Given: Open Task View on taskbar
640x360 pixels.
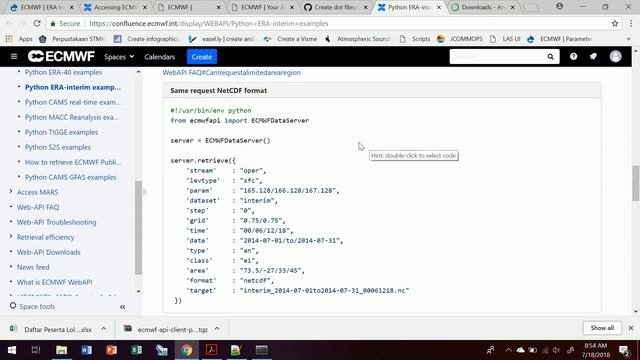Looking at the screenshot, I should coord(36,350).
